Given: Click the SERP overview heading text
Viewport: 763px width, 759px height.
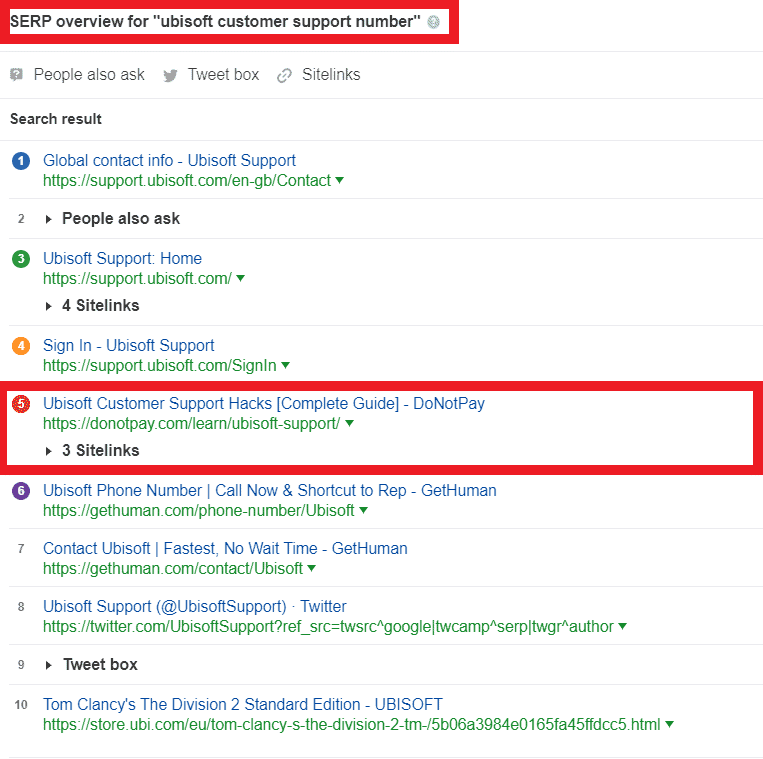Looking at the screenshot, I should 215,21.
